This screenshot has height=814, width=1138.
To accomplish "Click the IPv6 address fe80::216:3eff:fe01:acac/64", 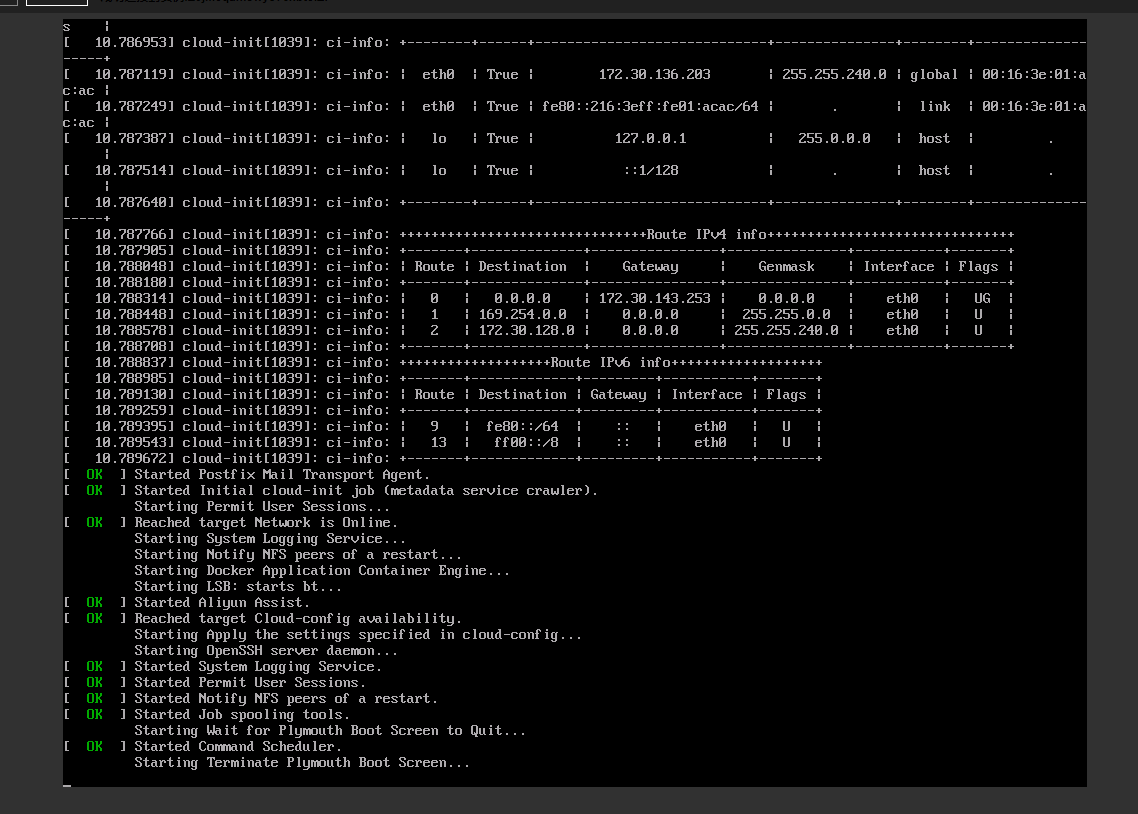I will [650, 107].
